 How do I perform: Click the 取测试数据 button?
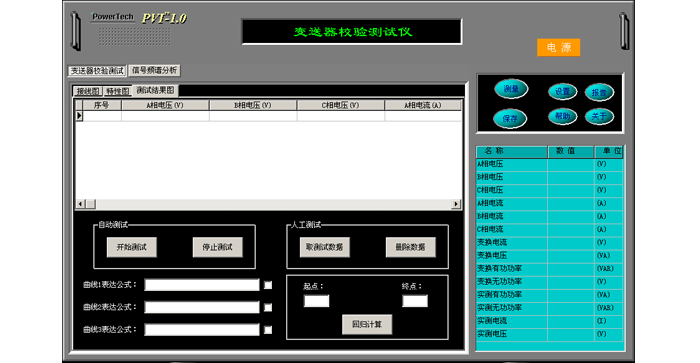coord(325,247)
